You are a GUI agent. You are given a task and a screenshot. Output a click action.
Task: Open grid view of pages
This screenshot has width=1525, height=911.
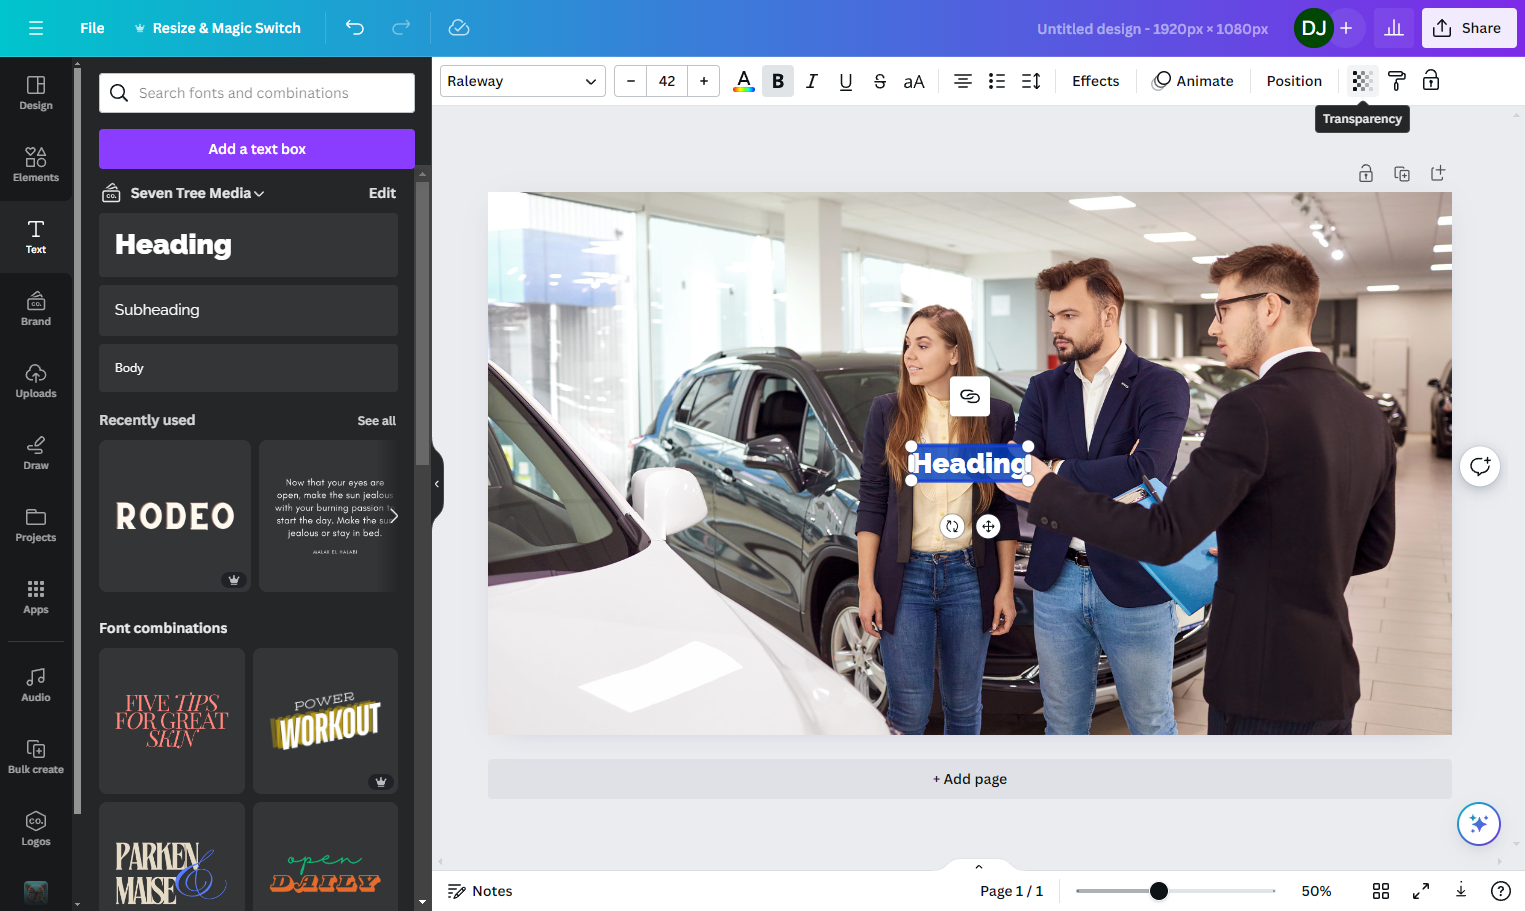[x=1381, y=891]
